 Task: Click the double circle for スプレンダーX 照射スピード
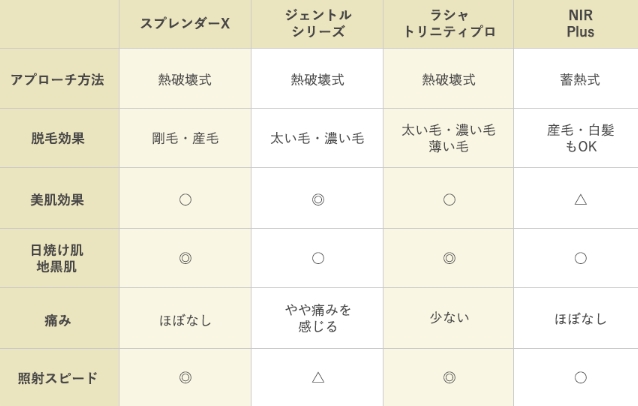[185, 378]
